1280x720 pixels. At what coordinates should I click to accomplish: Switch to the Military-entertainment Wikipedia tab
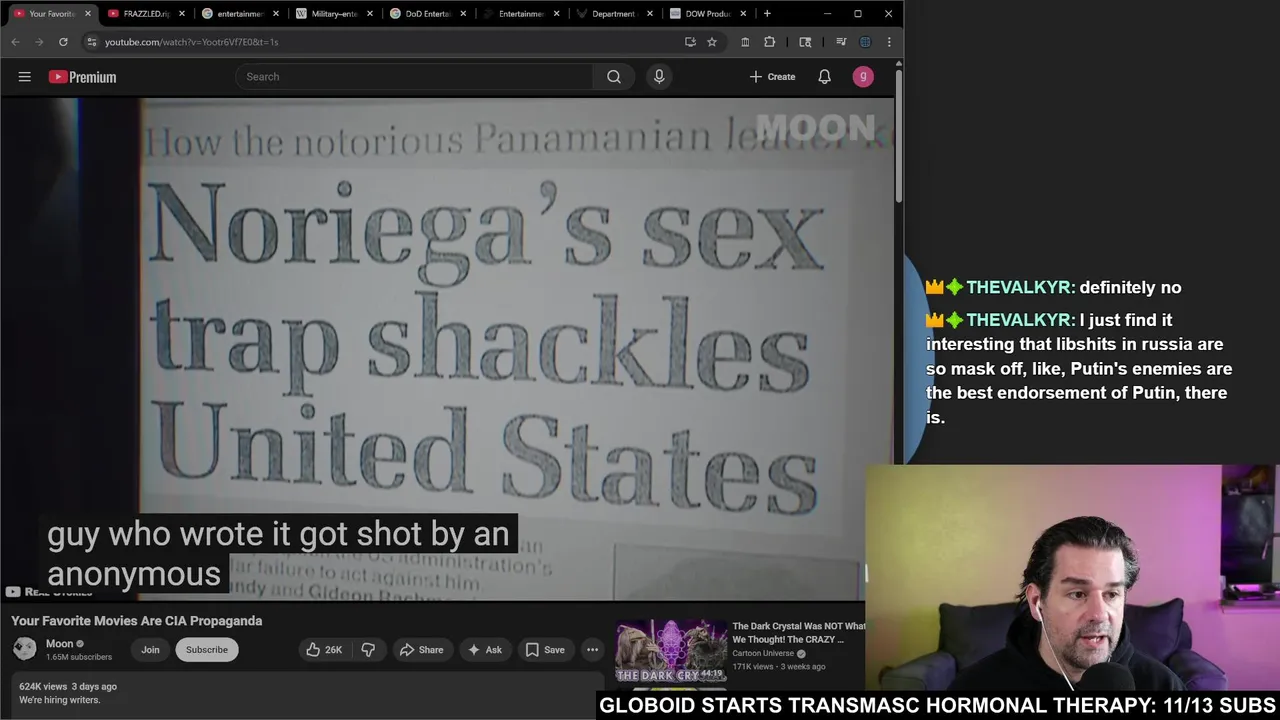pyautogui.click(x=333, y=14)
